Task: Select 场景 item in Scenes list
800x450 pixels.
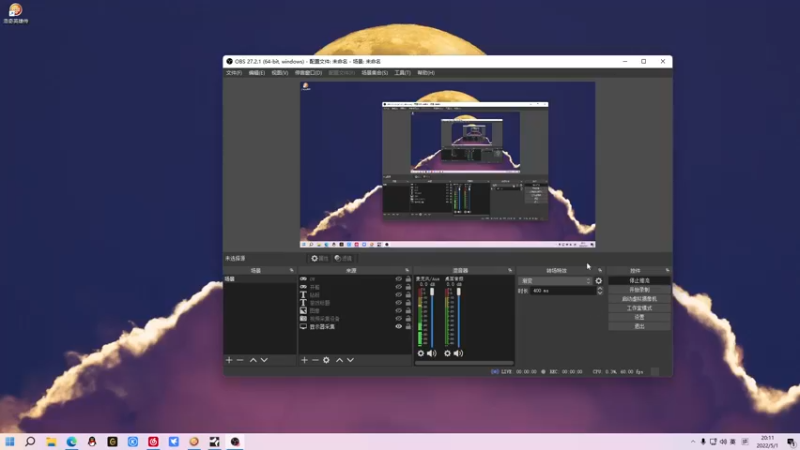Action: (260, 279)
